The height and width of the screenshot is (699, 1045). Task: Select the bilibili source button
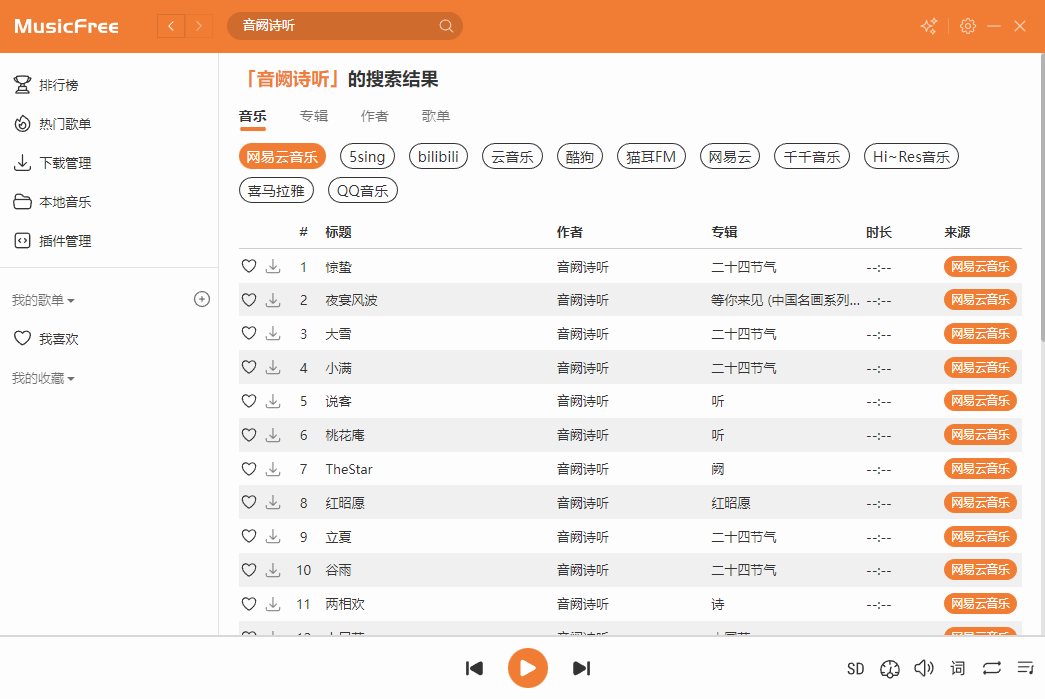tap(438, 157)
